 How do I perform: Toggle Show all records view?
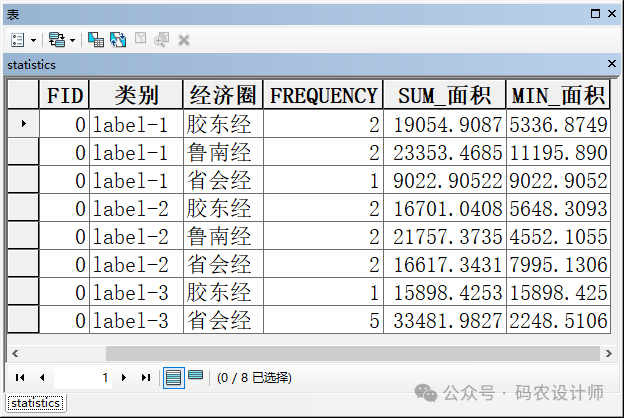tap(173, 377)
